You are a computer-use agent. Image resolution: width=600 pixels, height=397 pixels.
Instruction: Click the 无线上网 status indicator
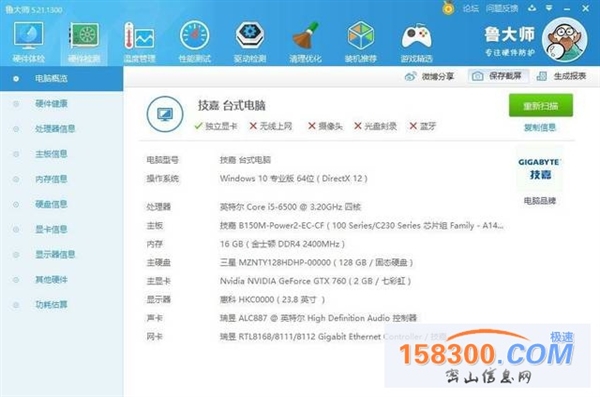point(271,126)
